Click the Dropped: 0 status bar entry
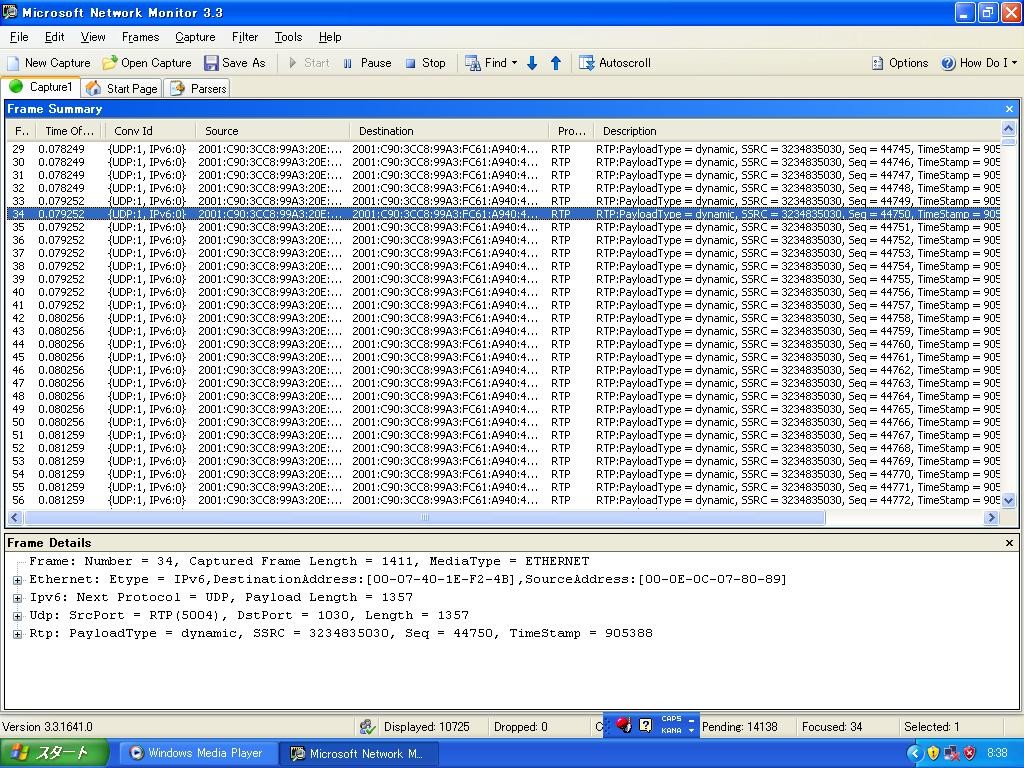The image size is (1024, 768). tap(520, 727)
